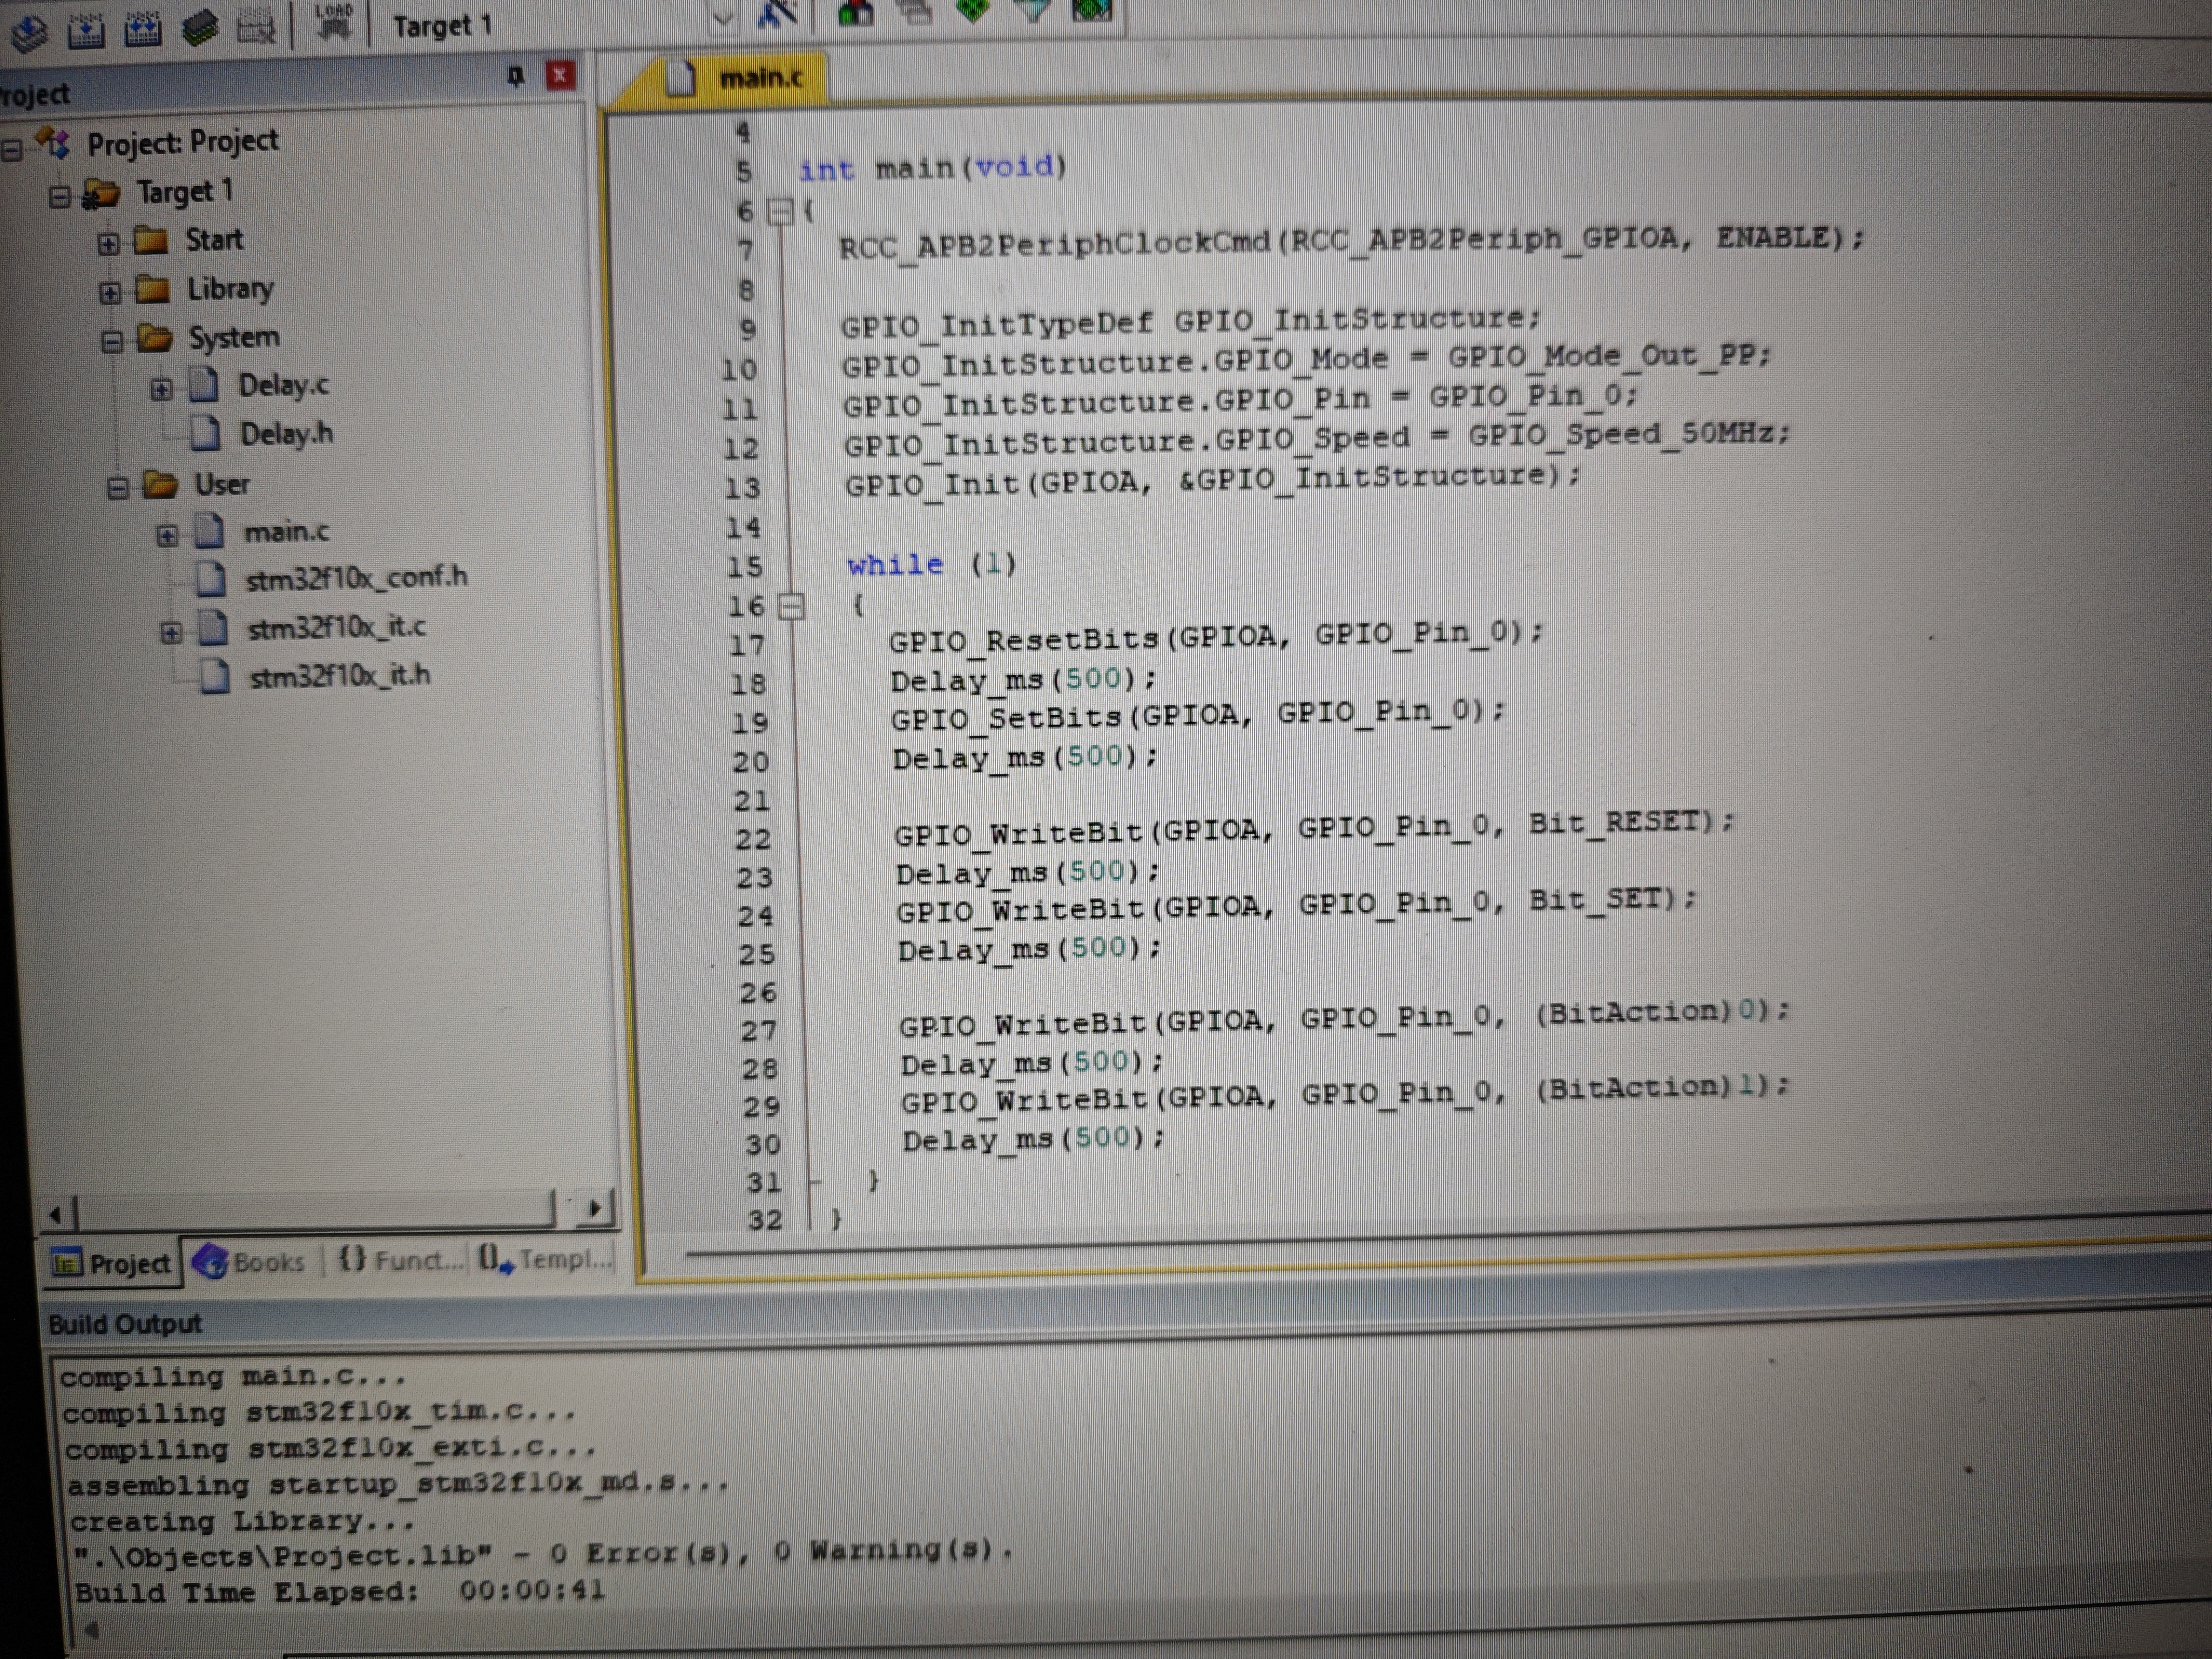2212x1659 pixels.
Task: Expand the Library folder node
Action: [109, 292]
